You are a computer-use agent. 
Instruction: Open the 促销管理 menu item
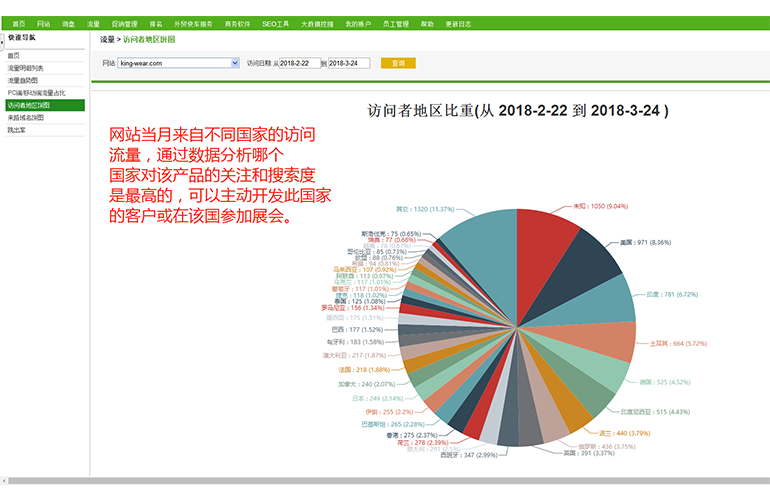pos(124,22)
